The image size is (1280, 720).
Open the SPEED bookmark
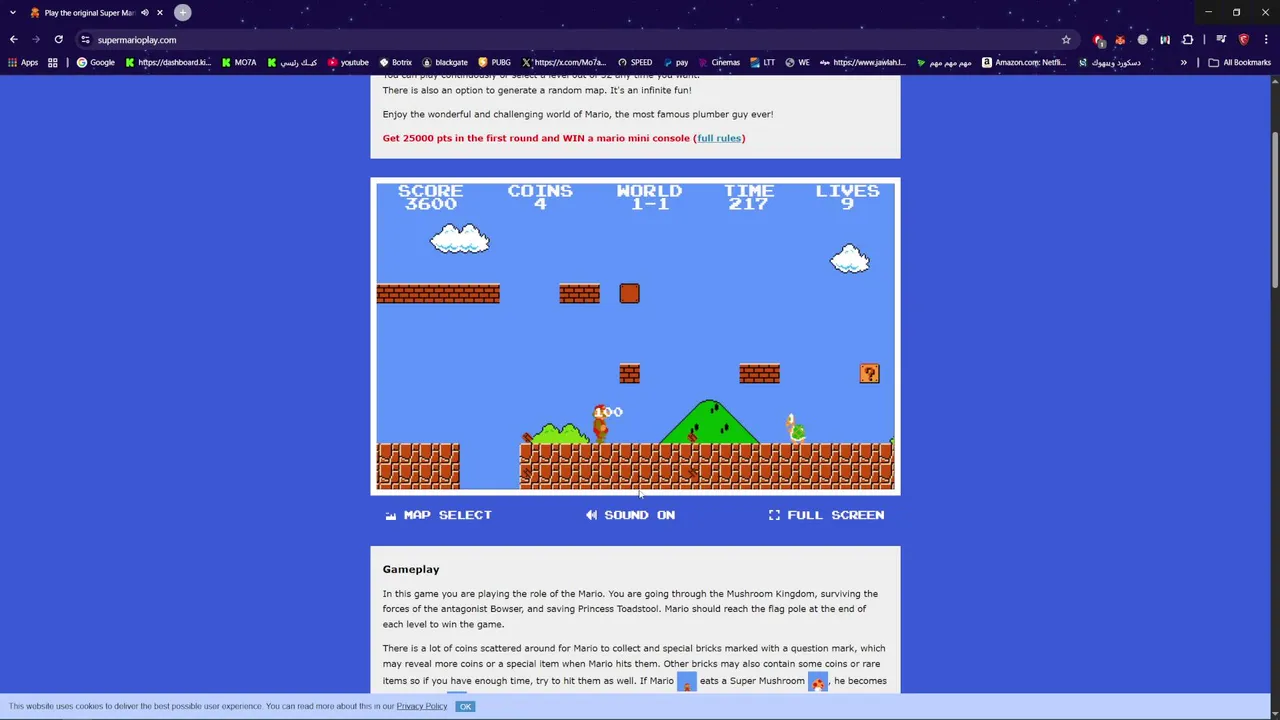tap(635, 62)
